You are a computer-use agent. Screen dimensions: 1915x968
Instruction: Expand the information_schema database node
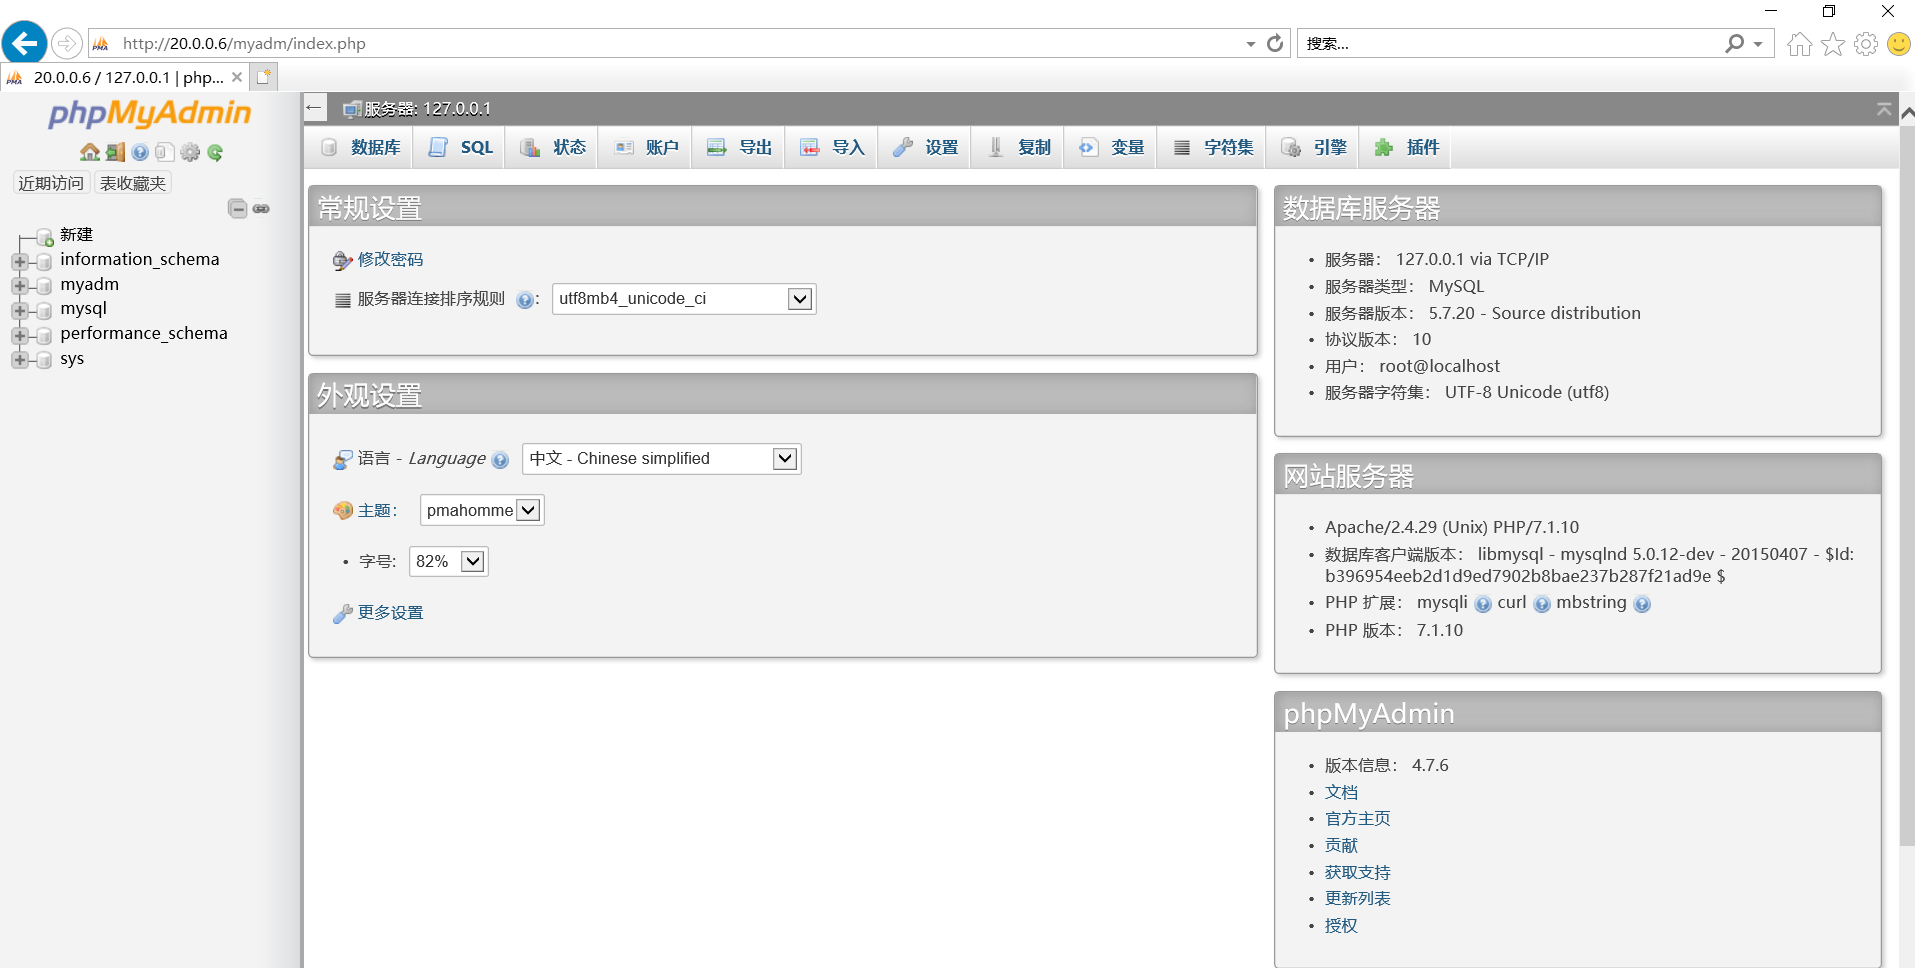point(19,262)
